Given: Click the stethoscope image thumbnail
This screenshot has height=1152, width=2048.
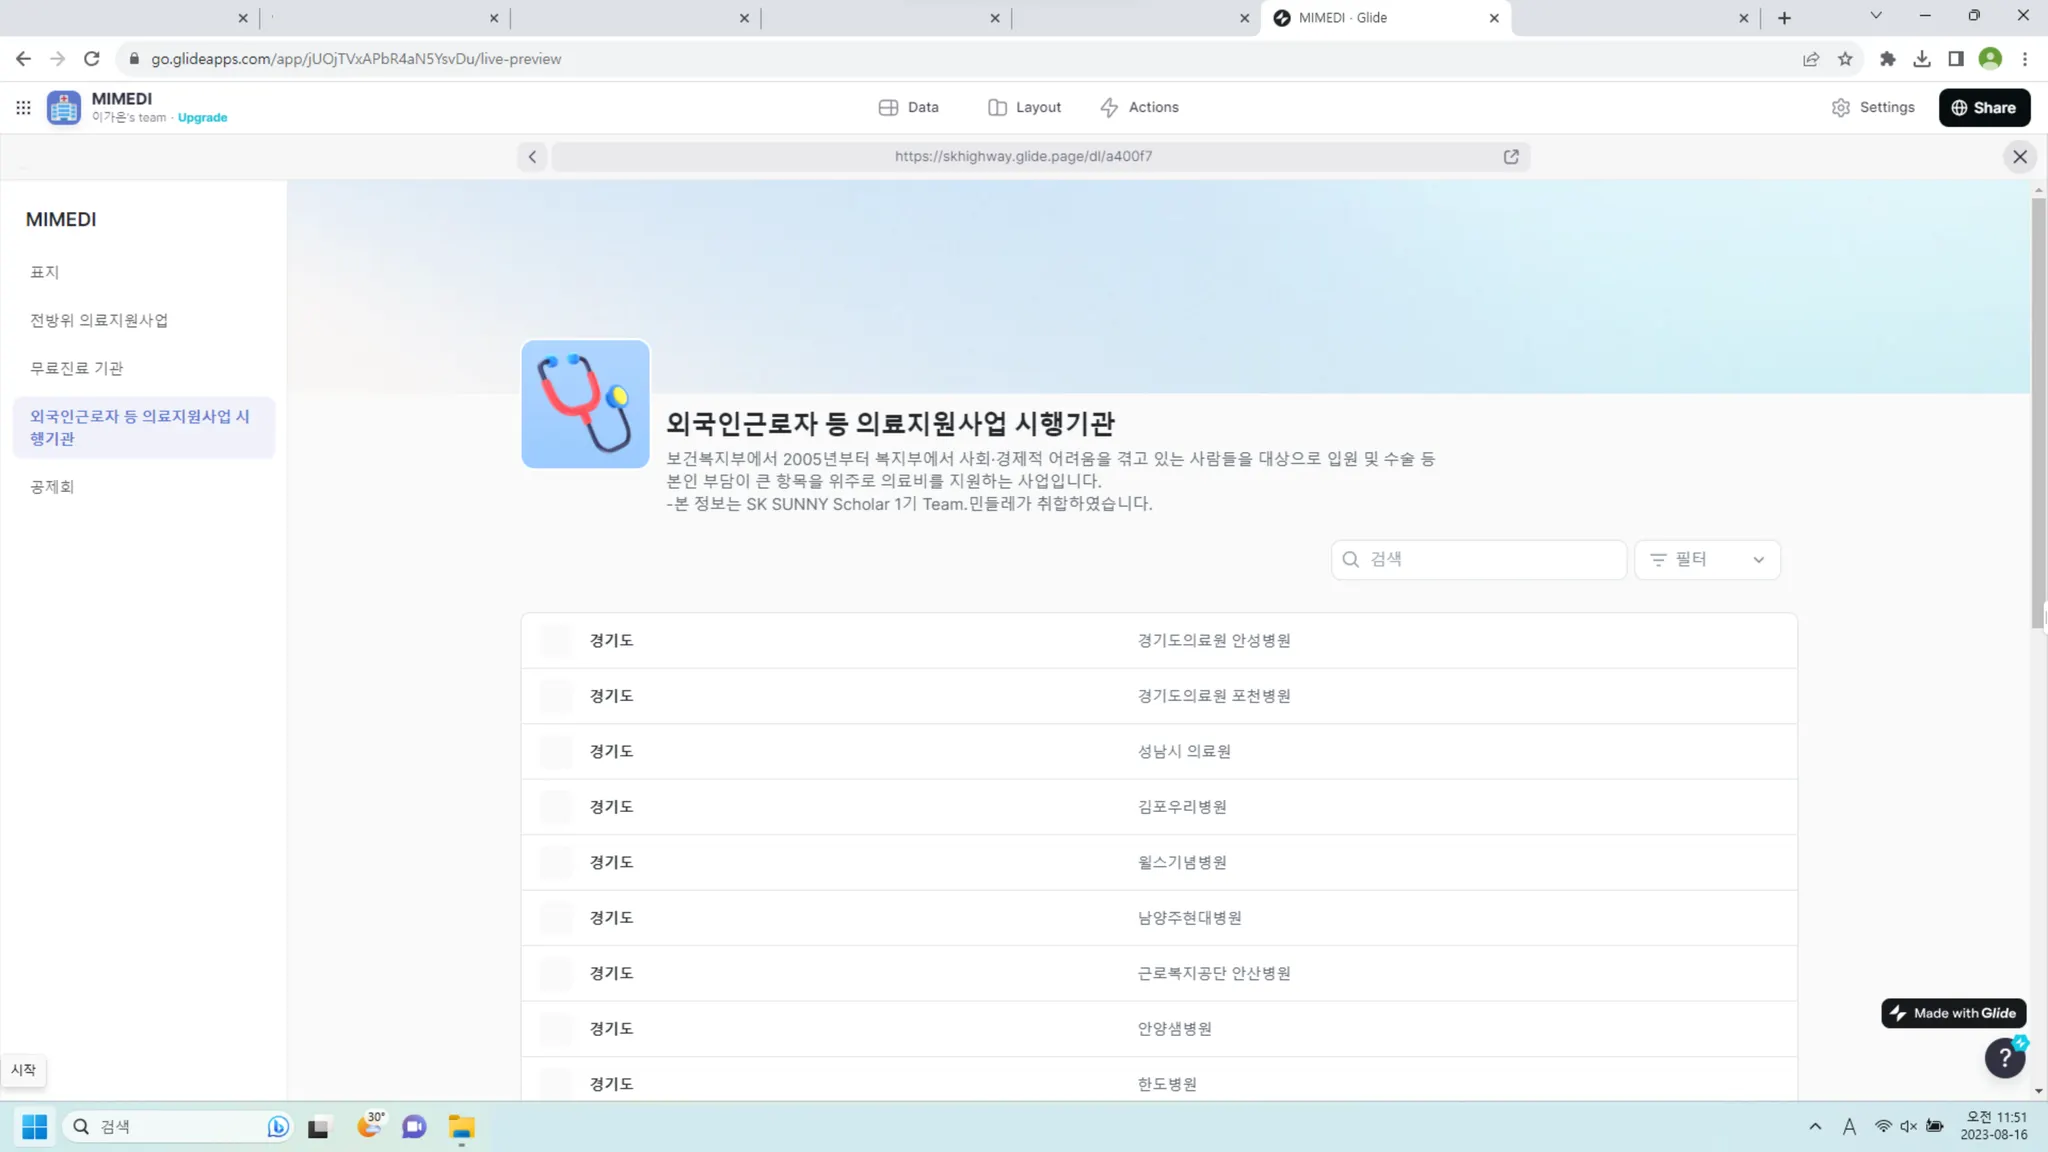Looking at the screenshot, I should 585,404.
